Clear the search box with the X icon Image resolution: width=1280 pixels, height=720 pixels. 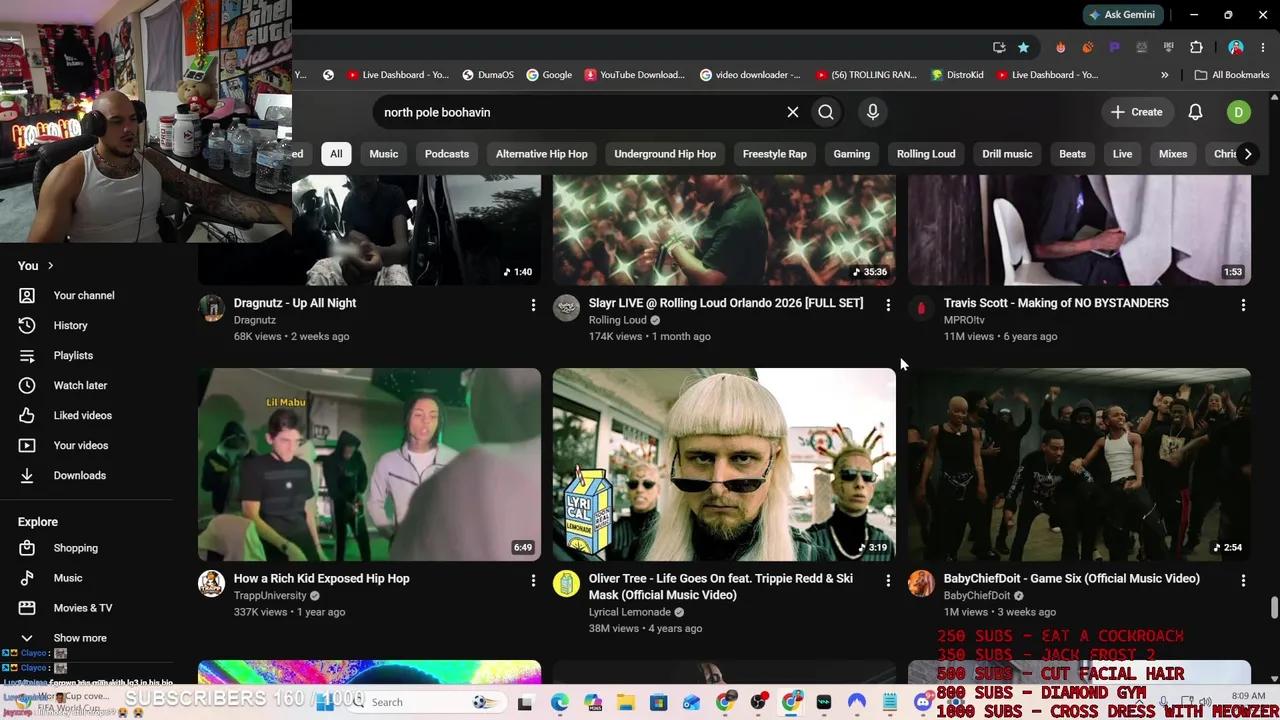(x=793, y=112)
